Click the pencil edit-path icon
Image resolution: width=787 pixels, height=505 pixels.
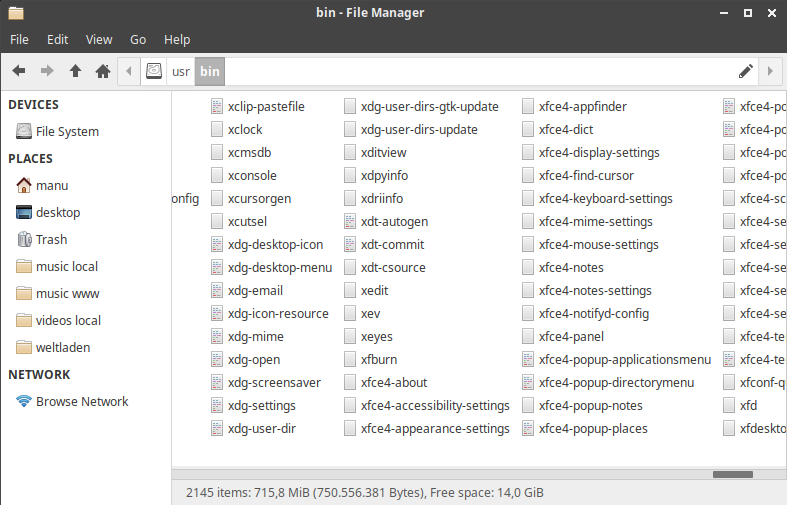(x=745, y=71)
